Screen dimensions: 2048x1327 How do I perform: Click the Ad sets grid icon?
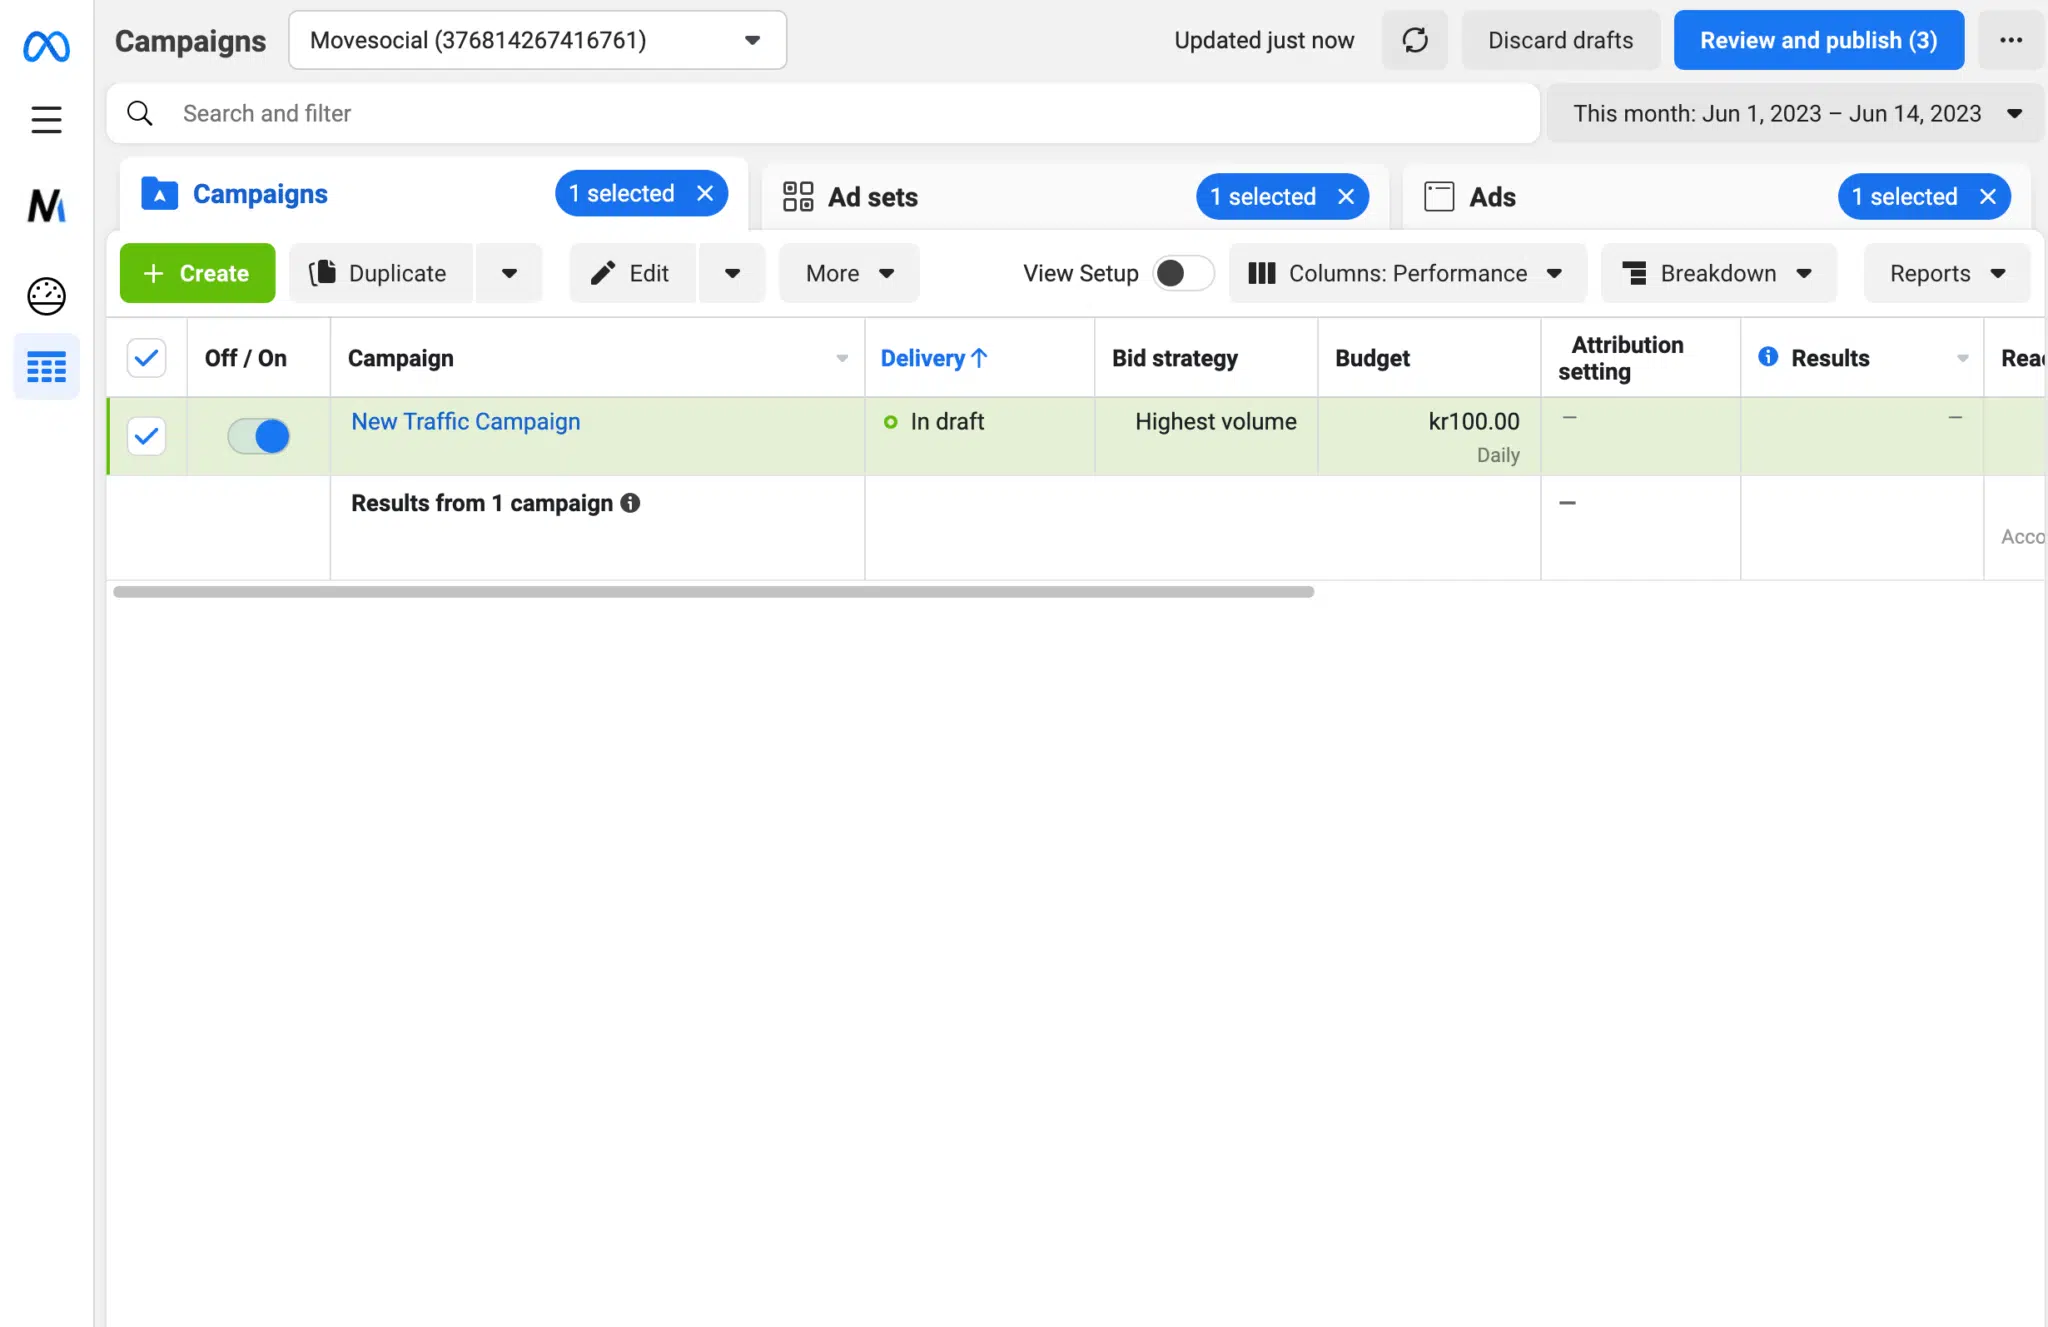tap(798, 197)
